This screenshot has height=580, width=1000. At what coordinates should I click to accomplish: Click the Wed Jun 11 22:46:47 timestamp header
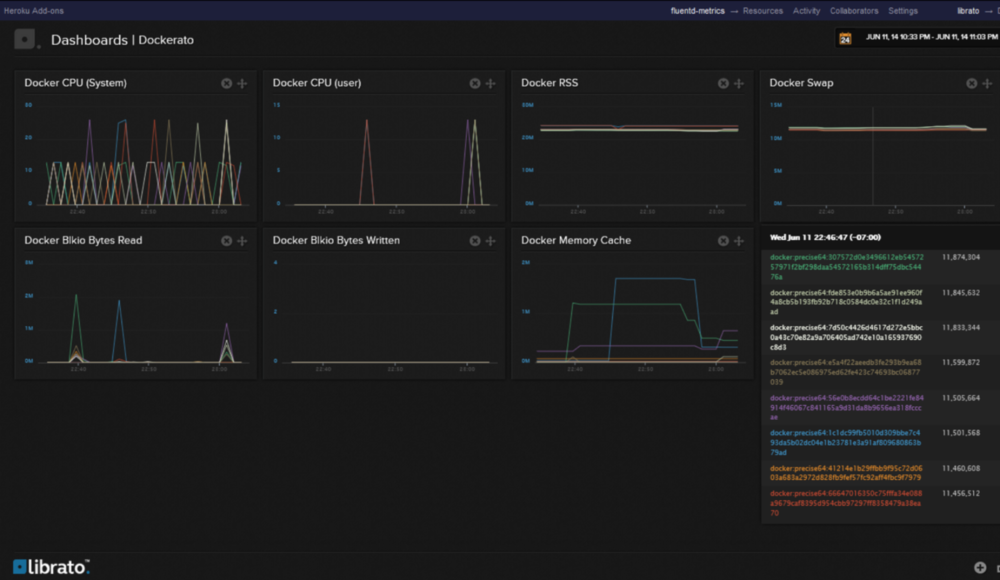pyautogui.click(x=825, y=237)
